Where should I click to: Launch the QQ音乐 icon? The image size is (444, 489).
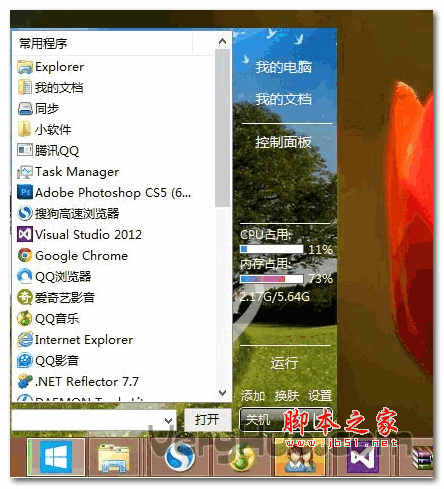pyautogui.click(x=25, y=318)
